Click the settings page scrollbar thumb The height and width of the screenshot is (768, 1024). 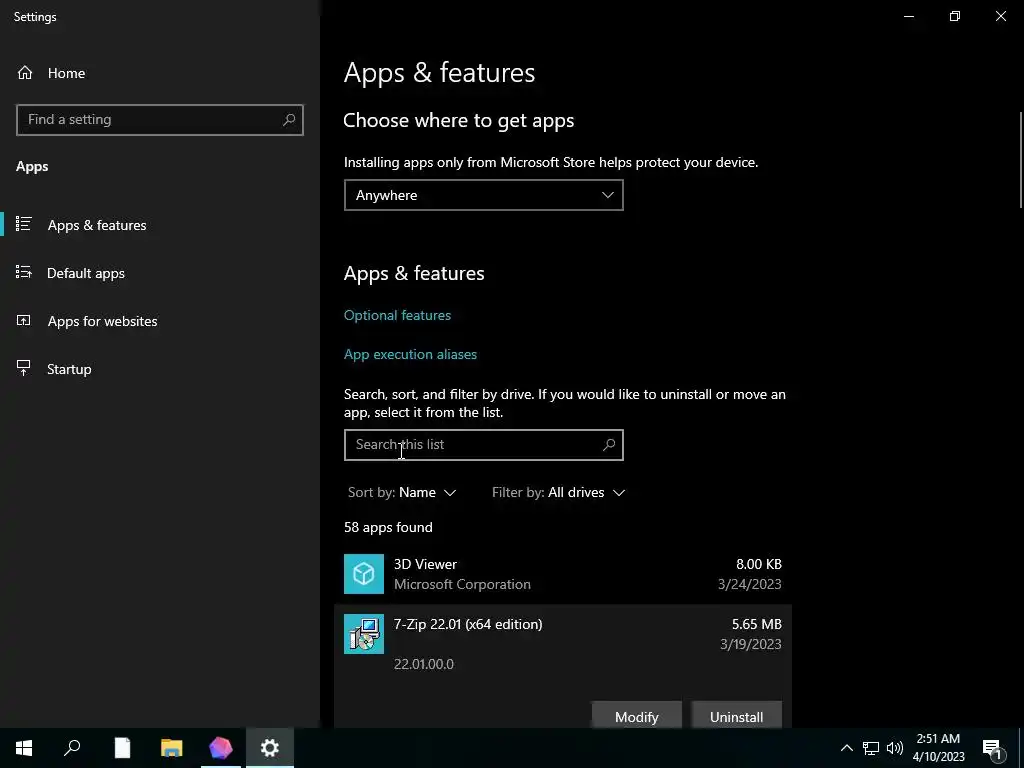coord(1021,160)
